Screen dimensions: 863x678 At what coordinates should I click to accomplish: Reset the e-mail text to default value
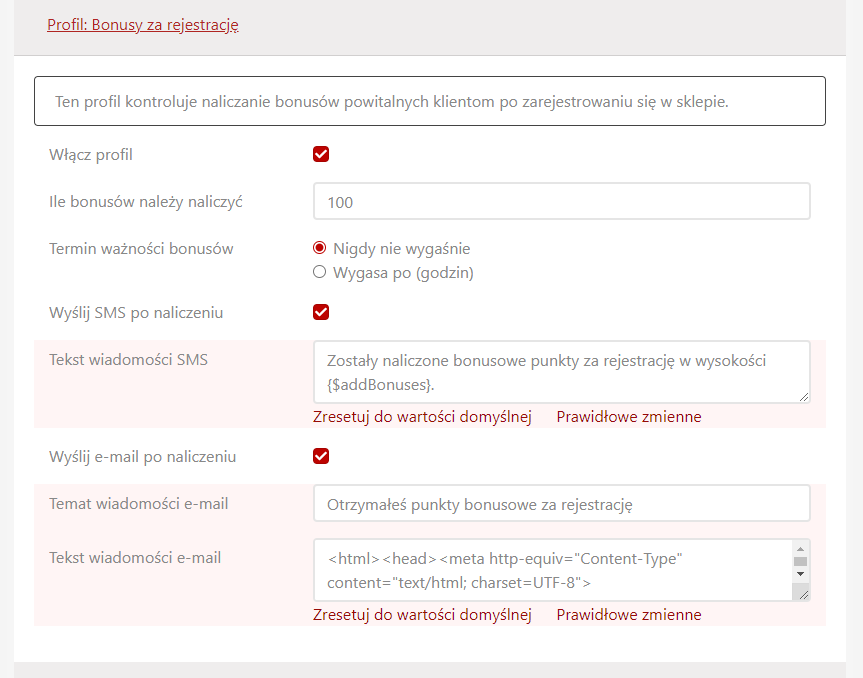[x=422, y=615]
